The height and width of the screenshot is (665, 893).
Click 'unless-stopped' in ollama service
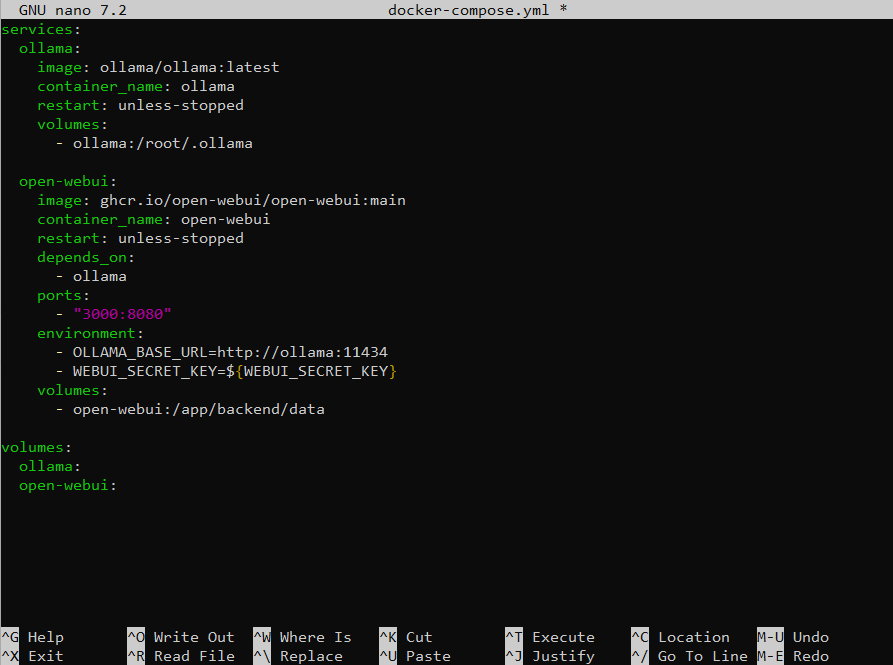[x=181, y=105]
